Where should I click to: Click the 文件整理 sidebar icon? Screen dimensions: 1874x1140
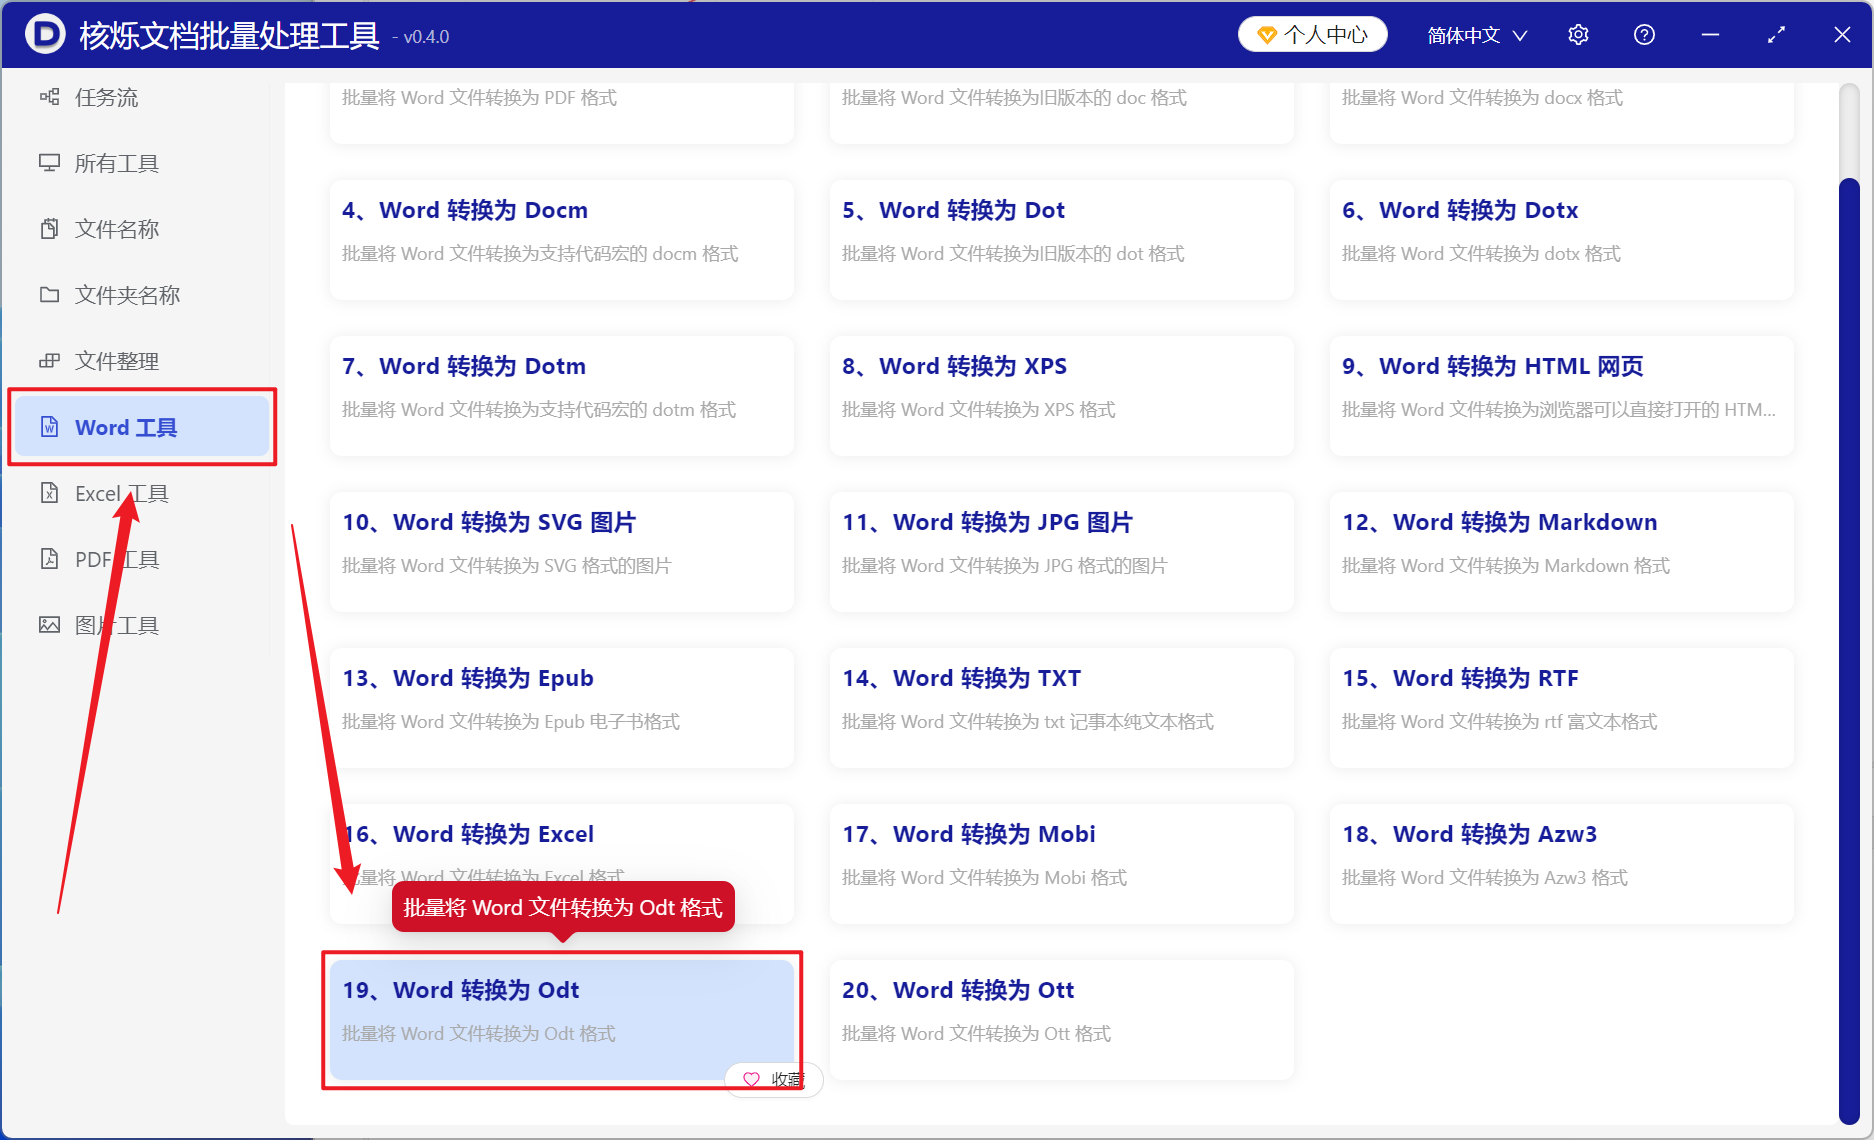pyautogui.click(x=49, y=361)
